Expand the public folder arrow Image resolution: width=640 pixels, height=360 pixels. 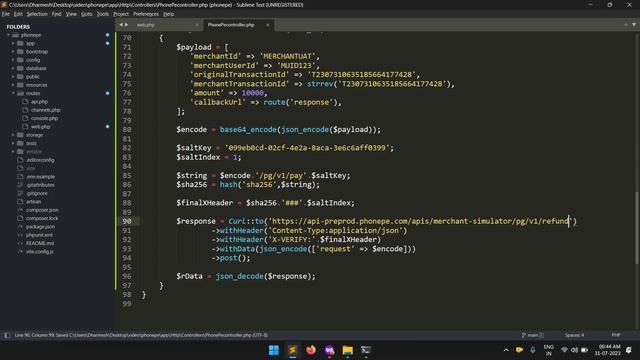click(x=13, y=77)
